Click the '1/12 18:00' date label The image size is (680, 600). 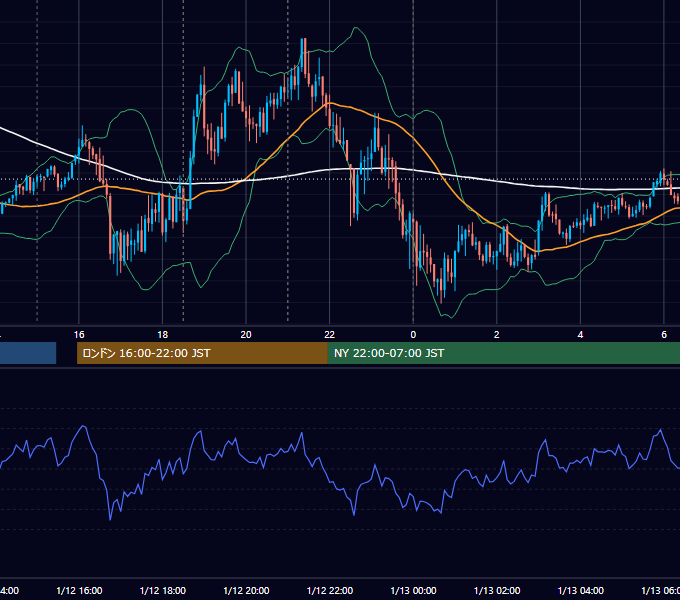(163, 591)
